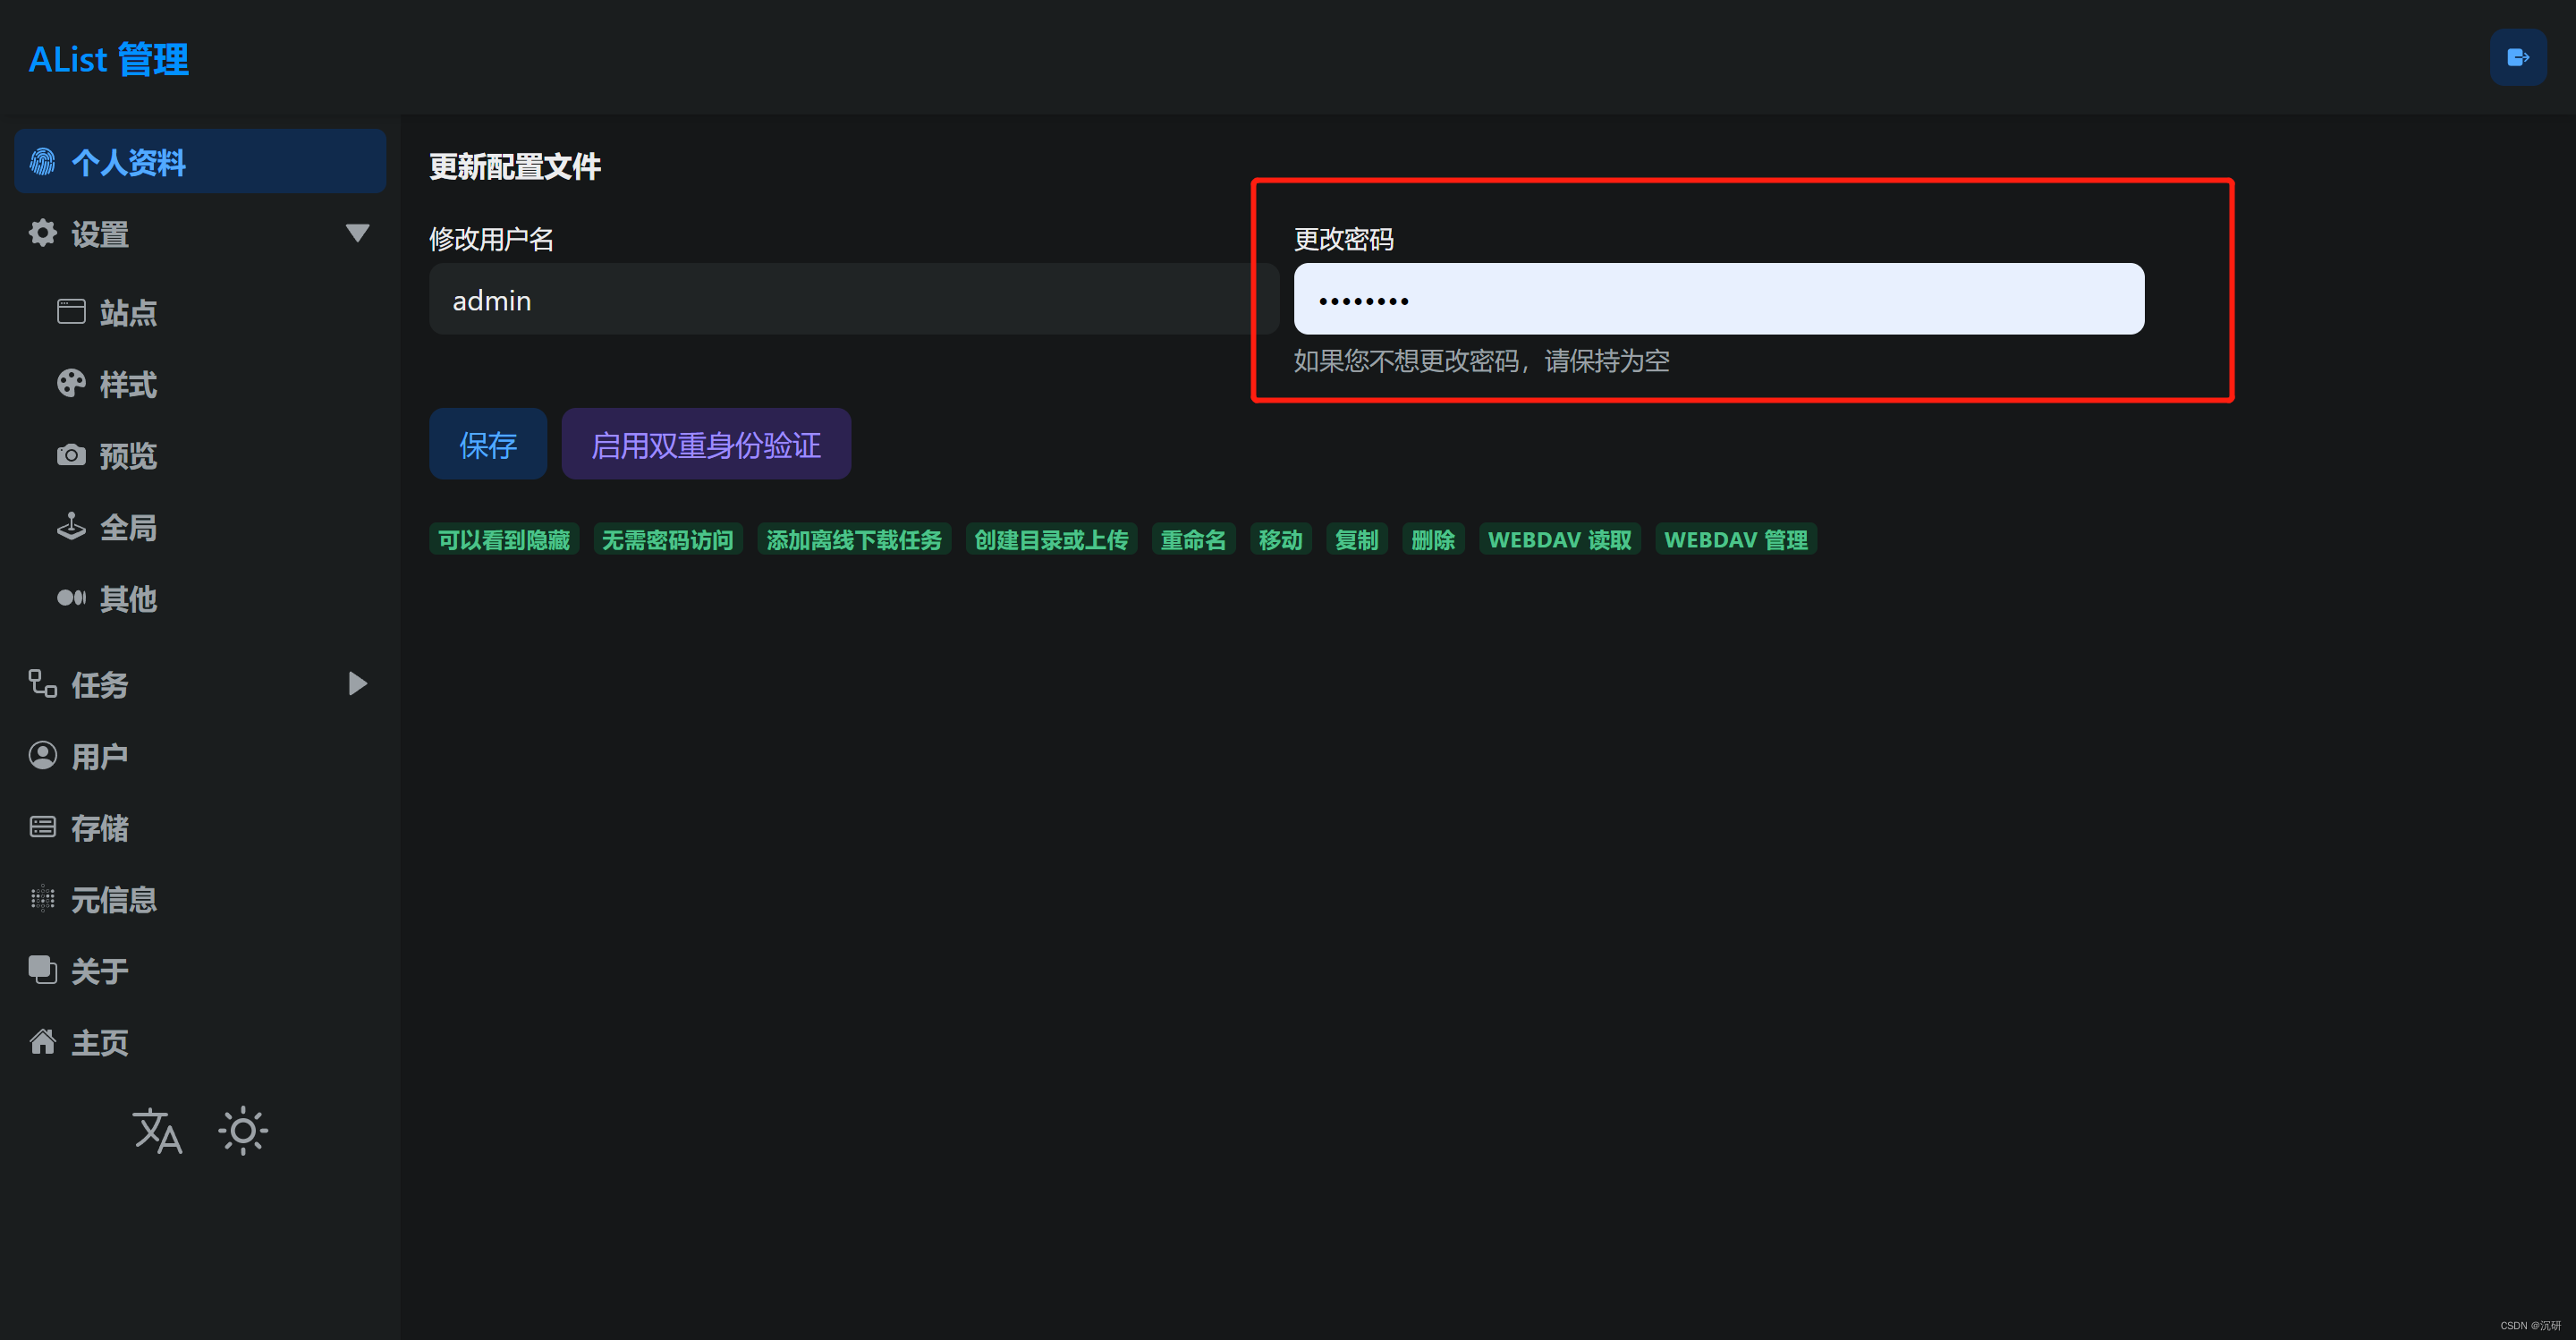Click the dotted grid icon beside 元信息

click(x=43, y=899)
